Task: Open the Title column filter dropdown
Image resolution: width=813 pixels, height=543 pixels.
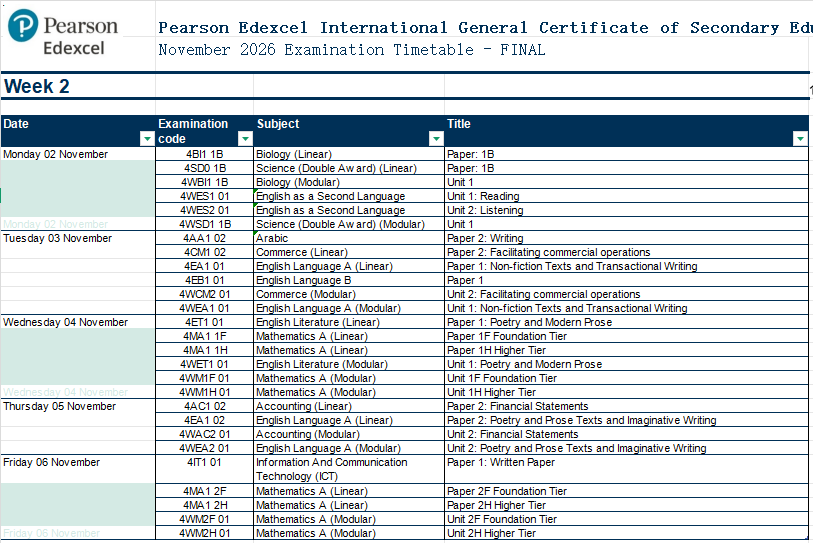Action: [x=800, y=138]
